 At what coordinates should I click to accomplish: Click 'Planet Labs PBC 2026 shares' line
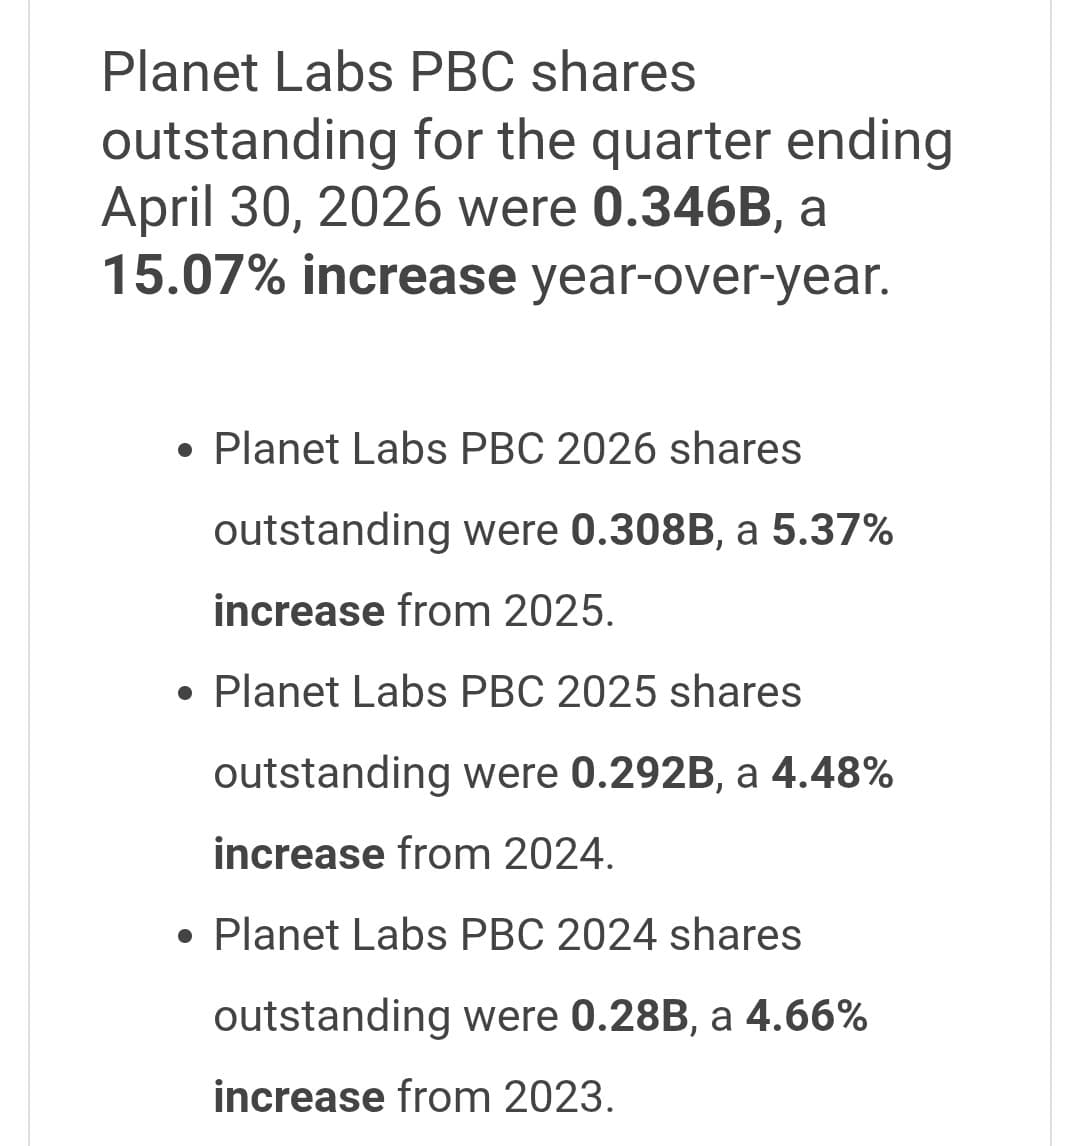(x=508, y=449)
